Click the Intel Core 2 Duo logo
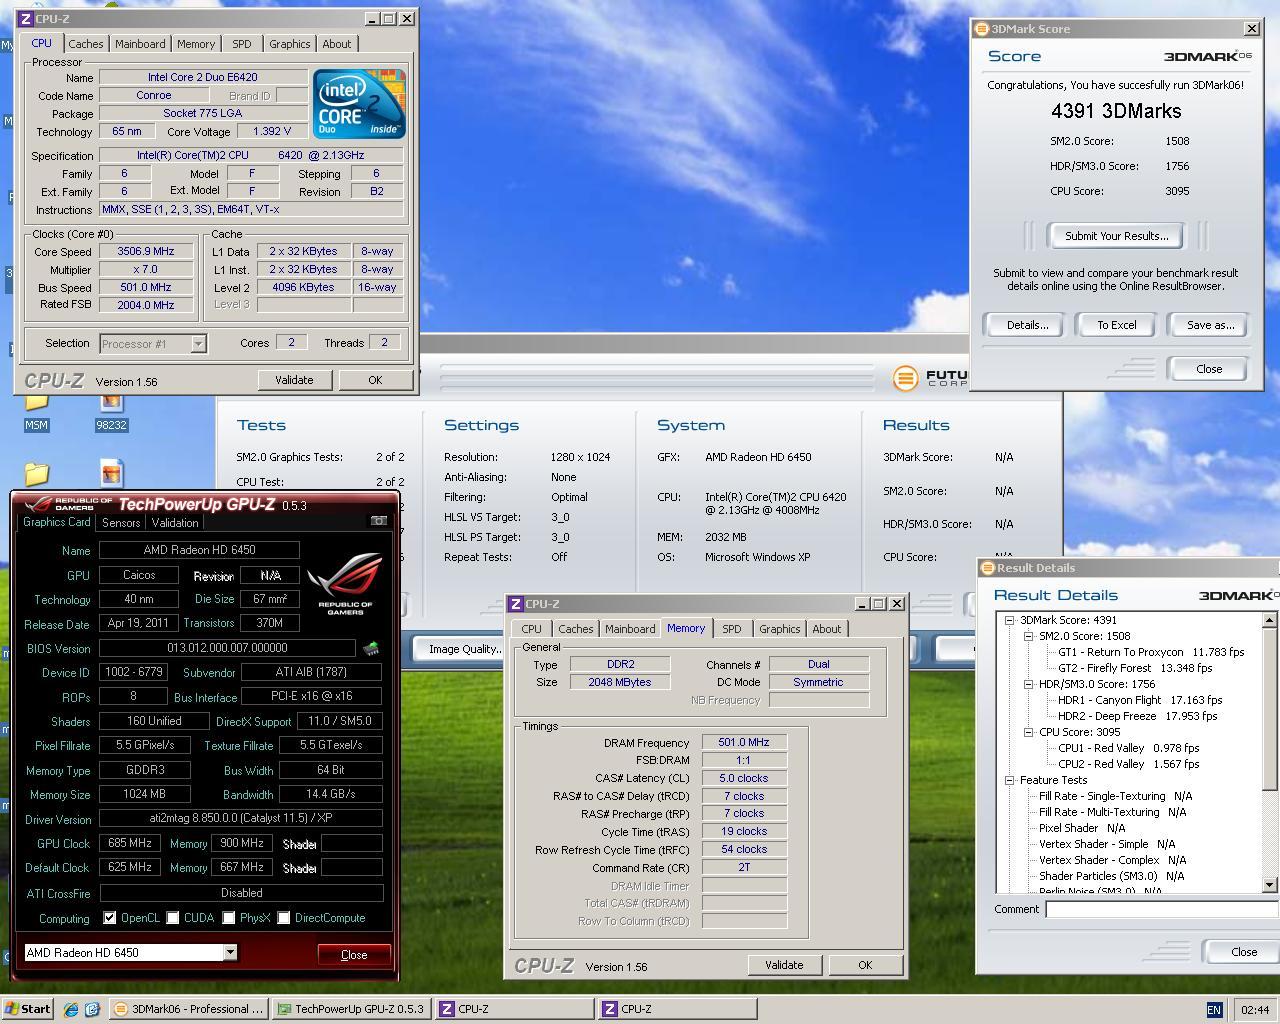 coord(358,103)
